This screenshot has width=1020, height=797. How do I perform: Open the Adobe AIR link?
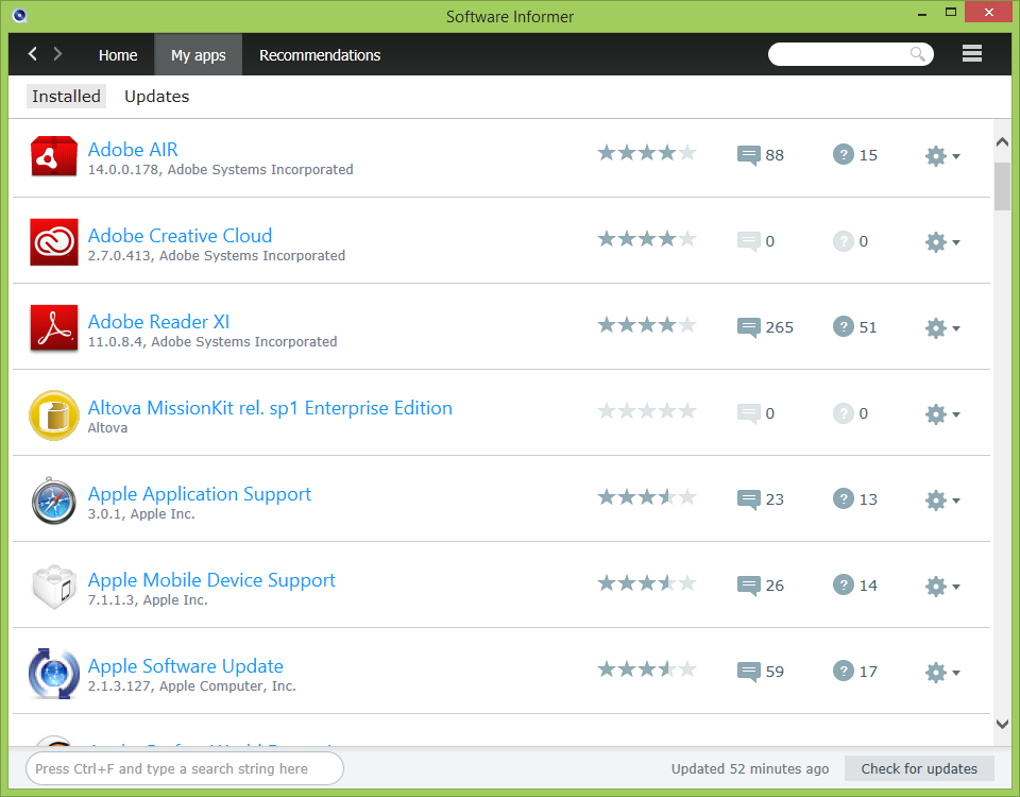(x=133, y=149)
